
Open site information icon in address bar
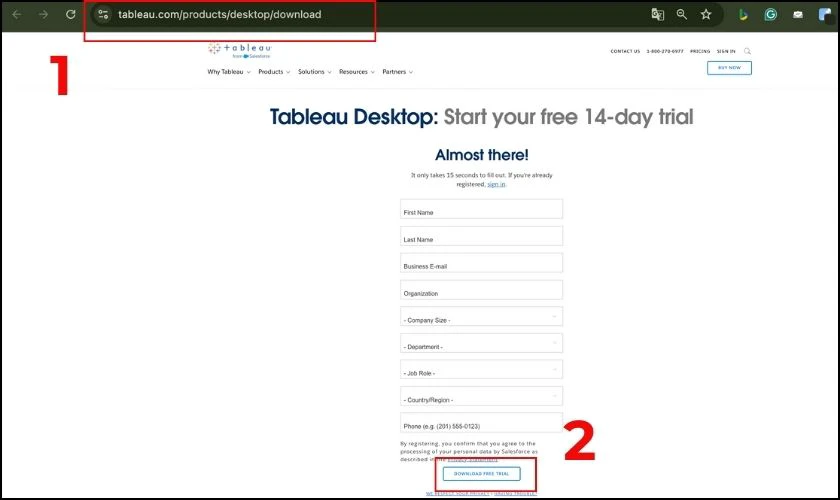pos(103,14)
